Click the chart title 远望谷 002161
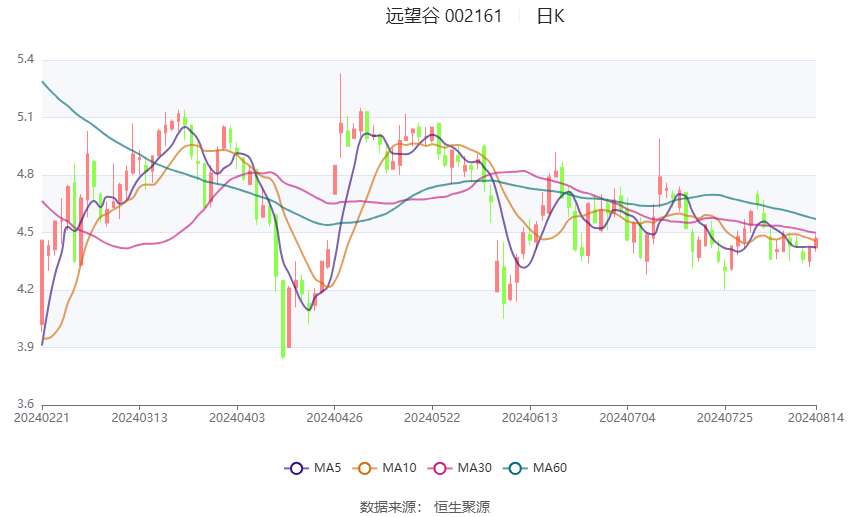The width and height of the screenshot is (850, 517). [444, 16]
